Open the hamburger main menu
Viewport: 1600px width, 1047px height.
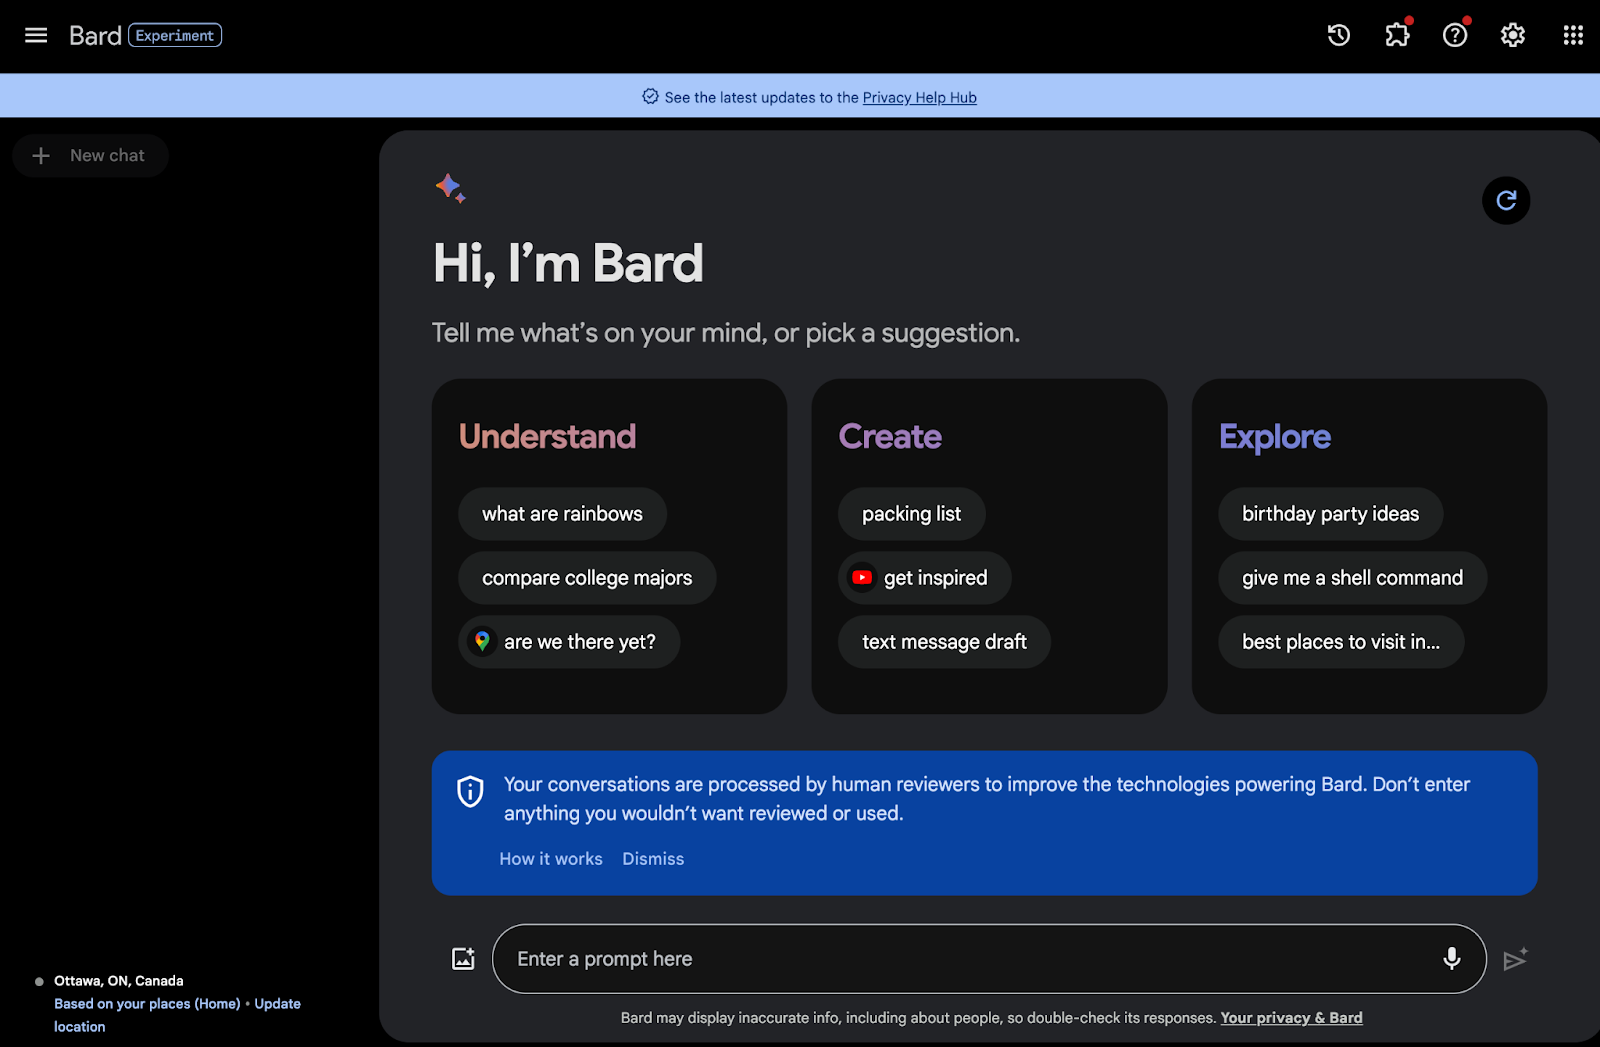point(36,35)
